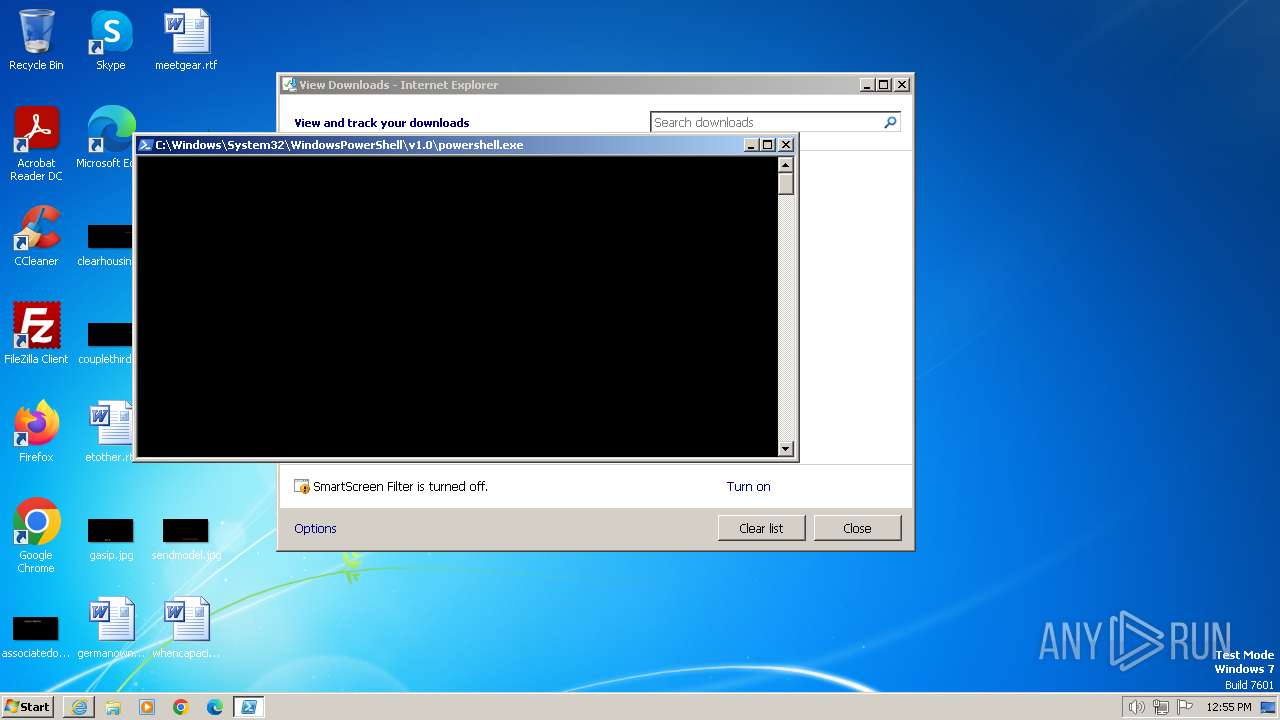The height and width of the screenshot is (720, 1280).
Task: Click the Turn on SmartScreen link
Action: (x=748, y=487)
